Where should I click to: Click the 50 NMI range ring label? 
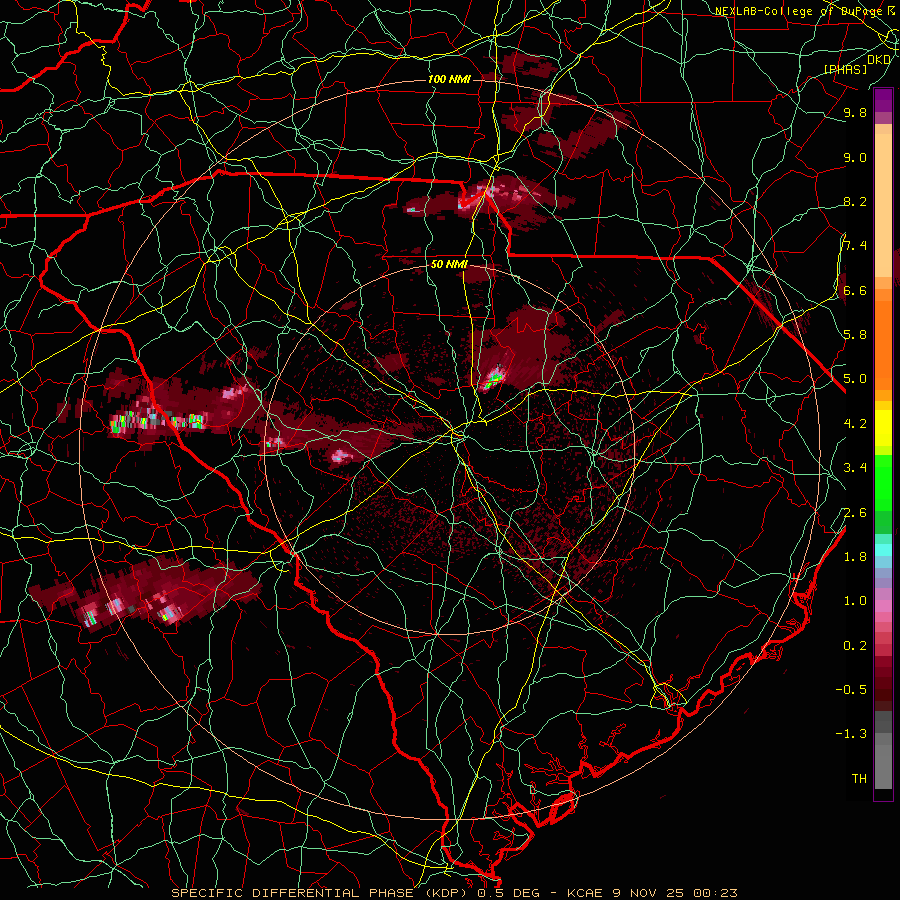pyautogui.click(x=449, y=264)
